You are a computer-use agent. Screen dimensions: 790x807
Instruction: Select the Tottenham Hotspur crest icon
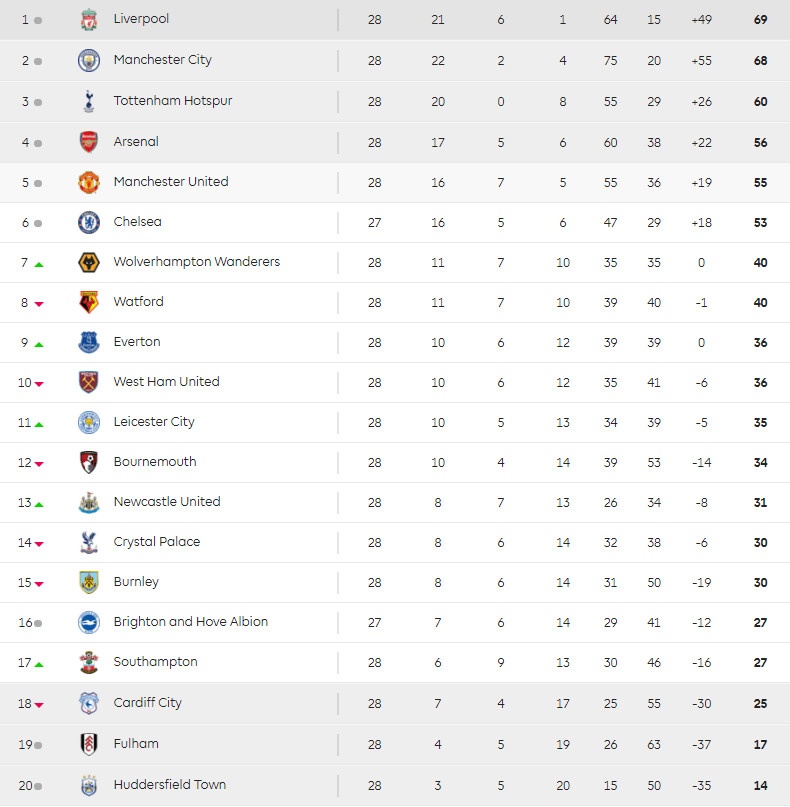89,101
